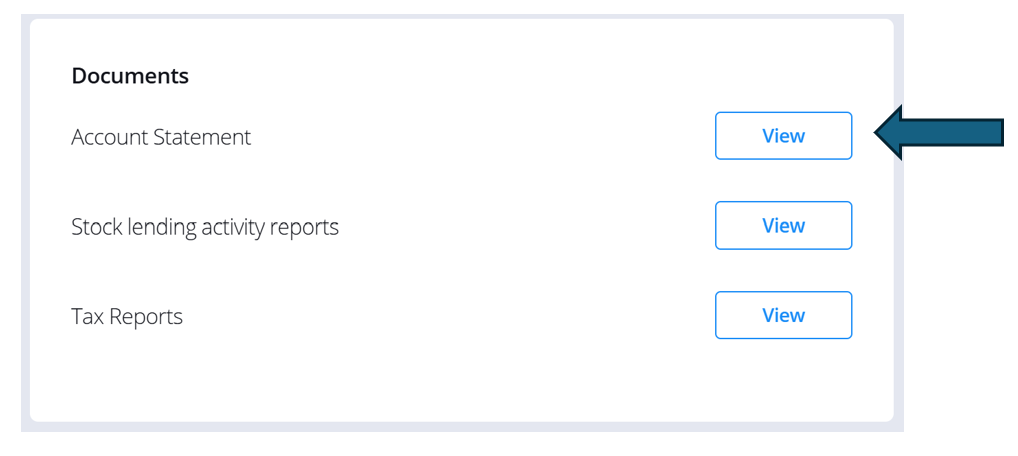Viewport: 1018px width, 456px height.
Task: Click View next to Account Statement
Action: 783,136
